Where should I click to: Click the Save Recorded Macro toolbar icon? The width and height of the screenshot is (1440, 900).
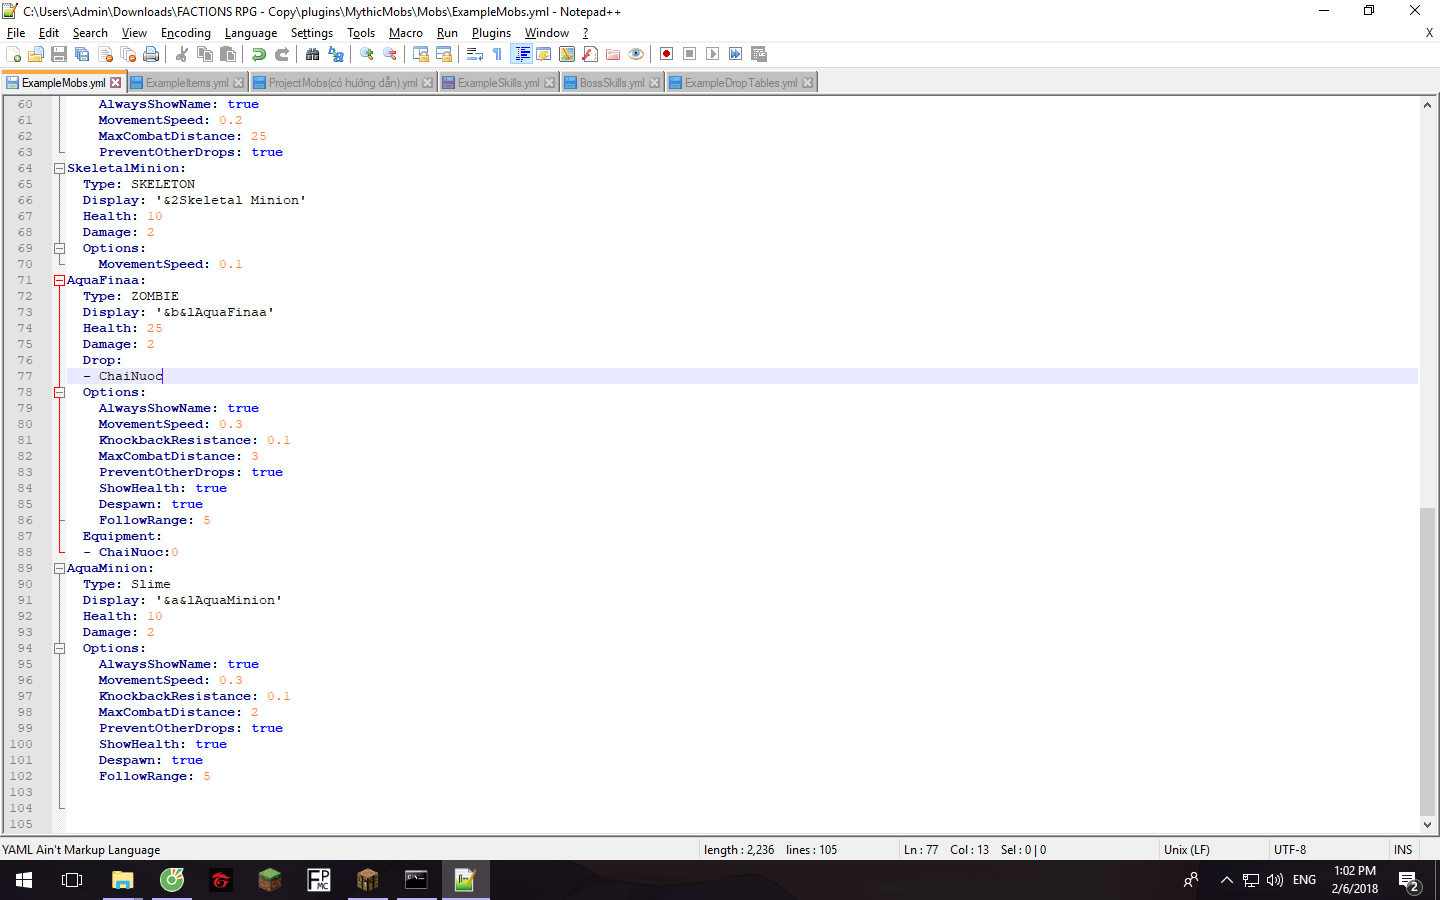[x=759, y=54]
